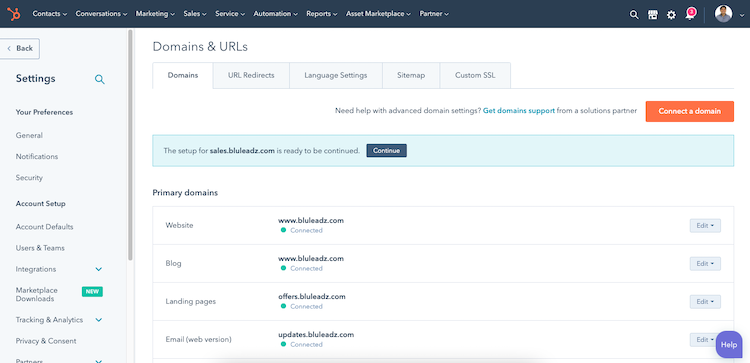
Task: Open General preferences in sidebar
Action: tap(29, 135)
